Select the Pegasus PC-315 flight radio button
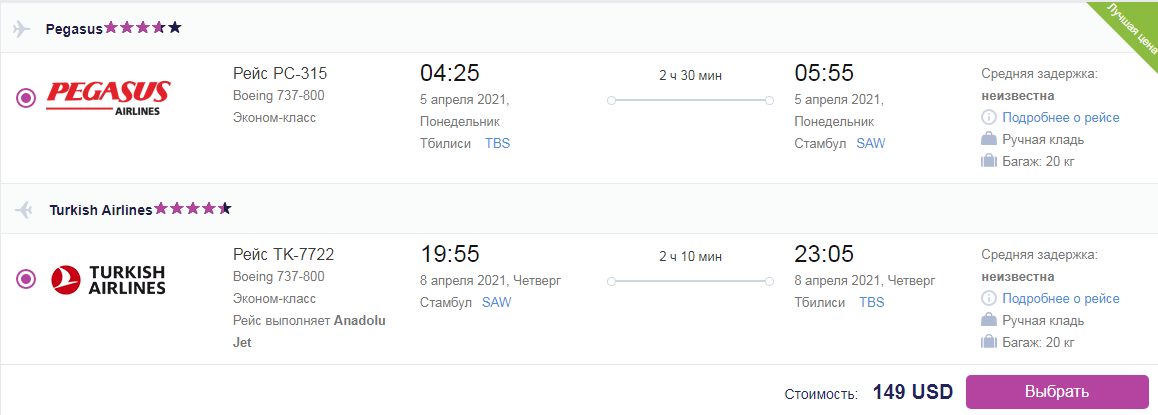This screenshot has height=415, width=1158. click(x=26, y=97)
